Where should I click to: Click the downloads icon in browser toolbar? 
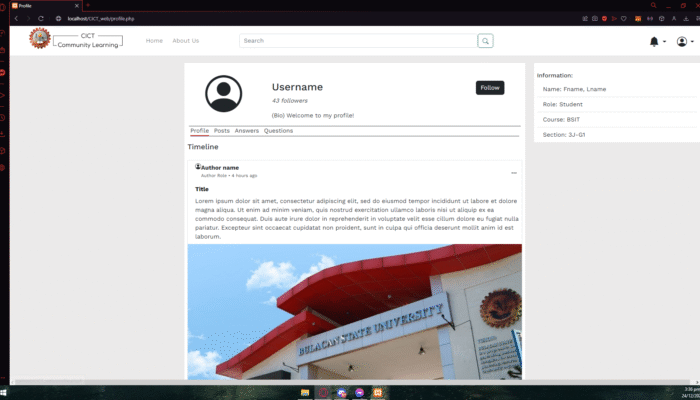[686, 19]
